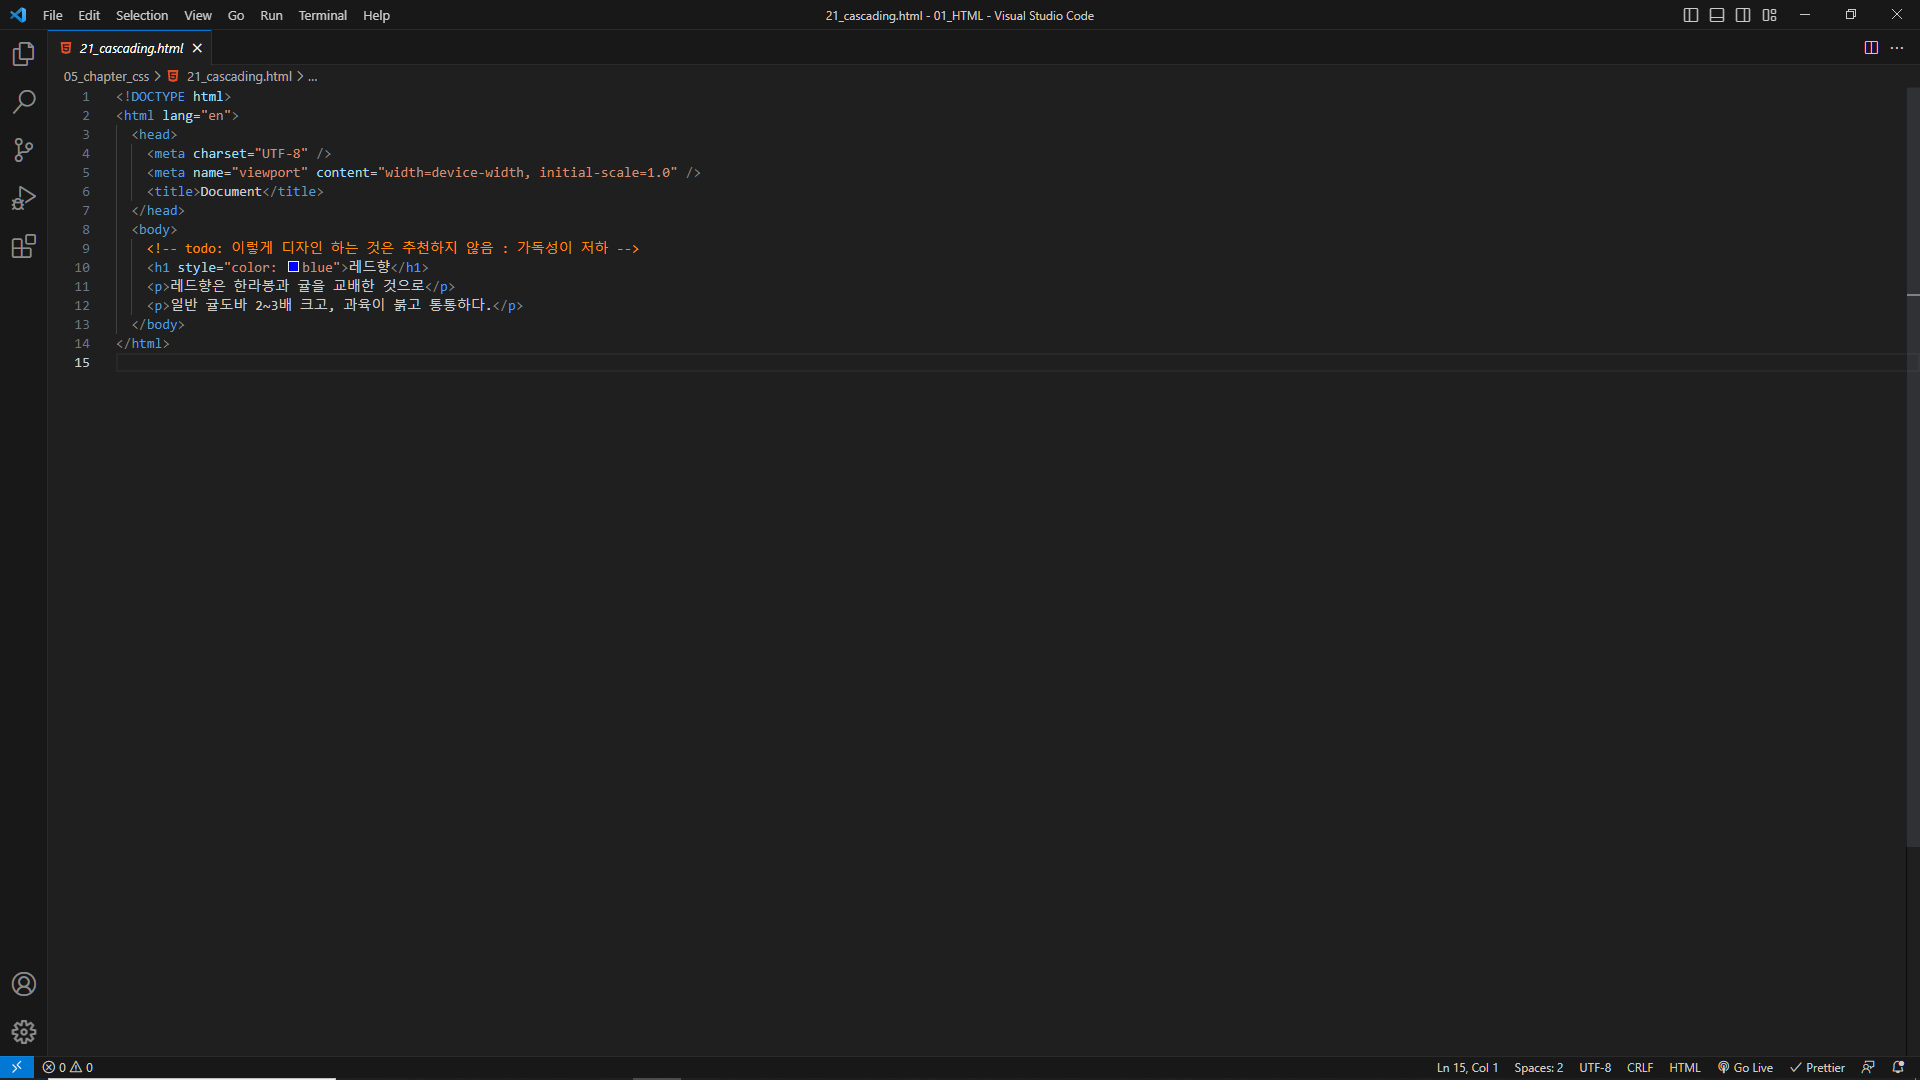Image resolution: width=1920 pixels, height=1080 pixels.
Task: Open the Explorer view in activity bar
Action: pyautogui.click(x=24, y=54)
